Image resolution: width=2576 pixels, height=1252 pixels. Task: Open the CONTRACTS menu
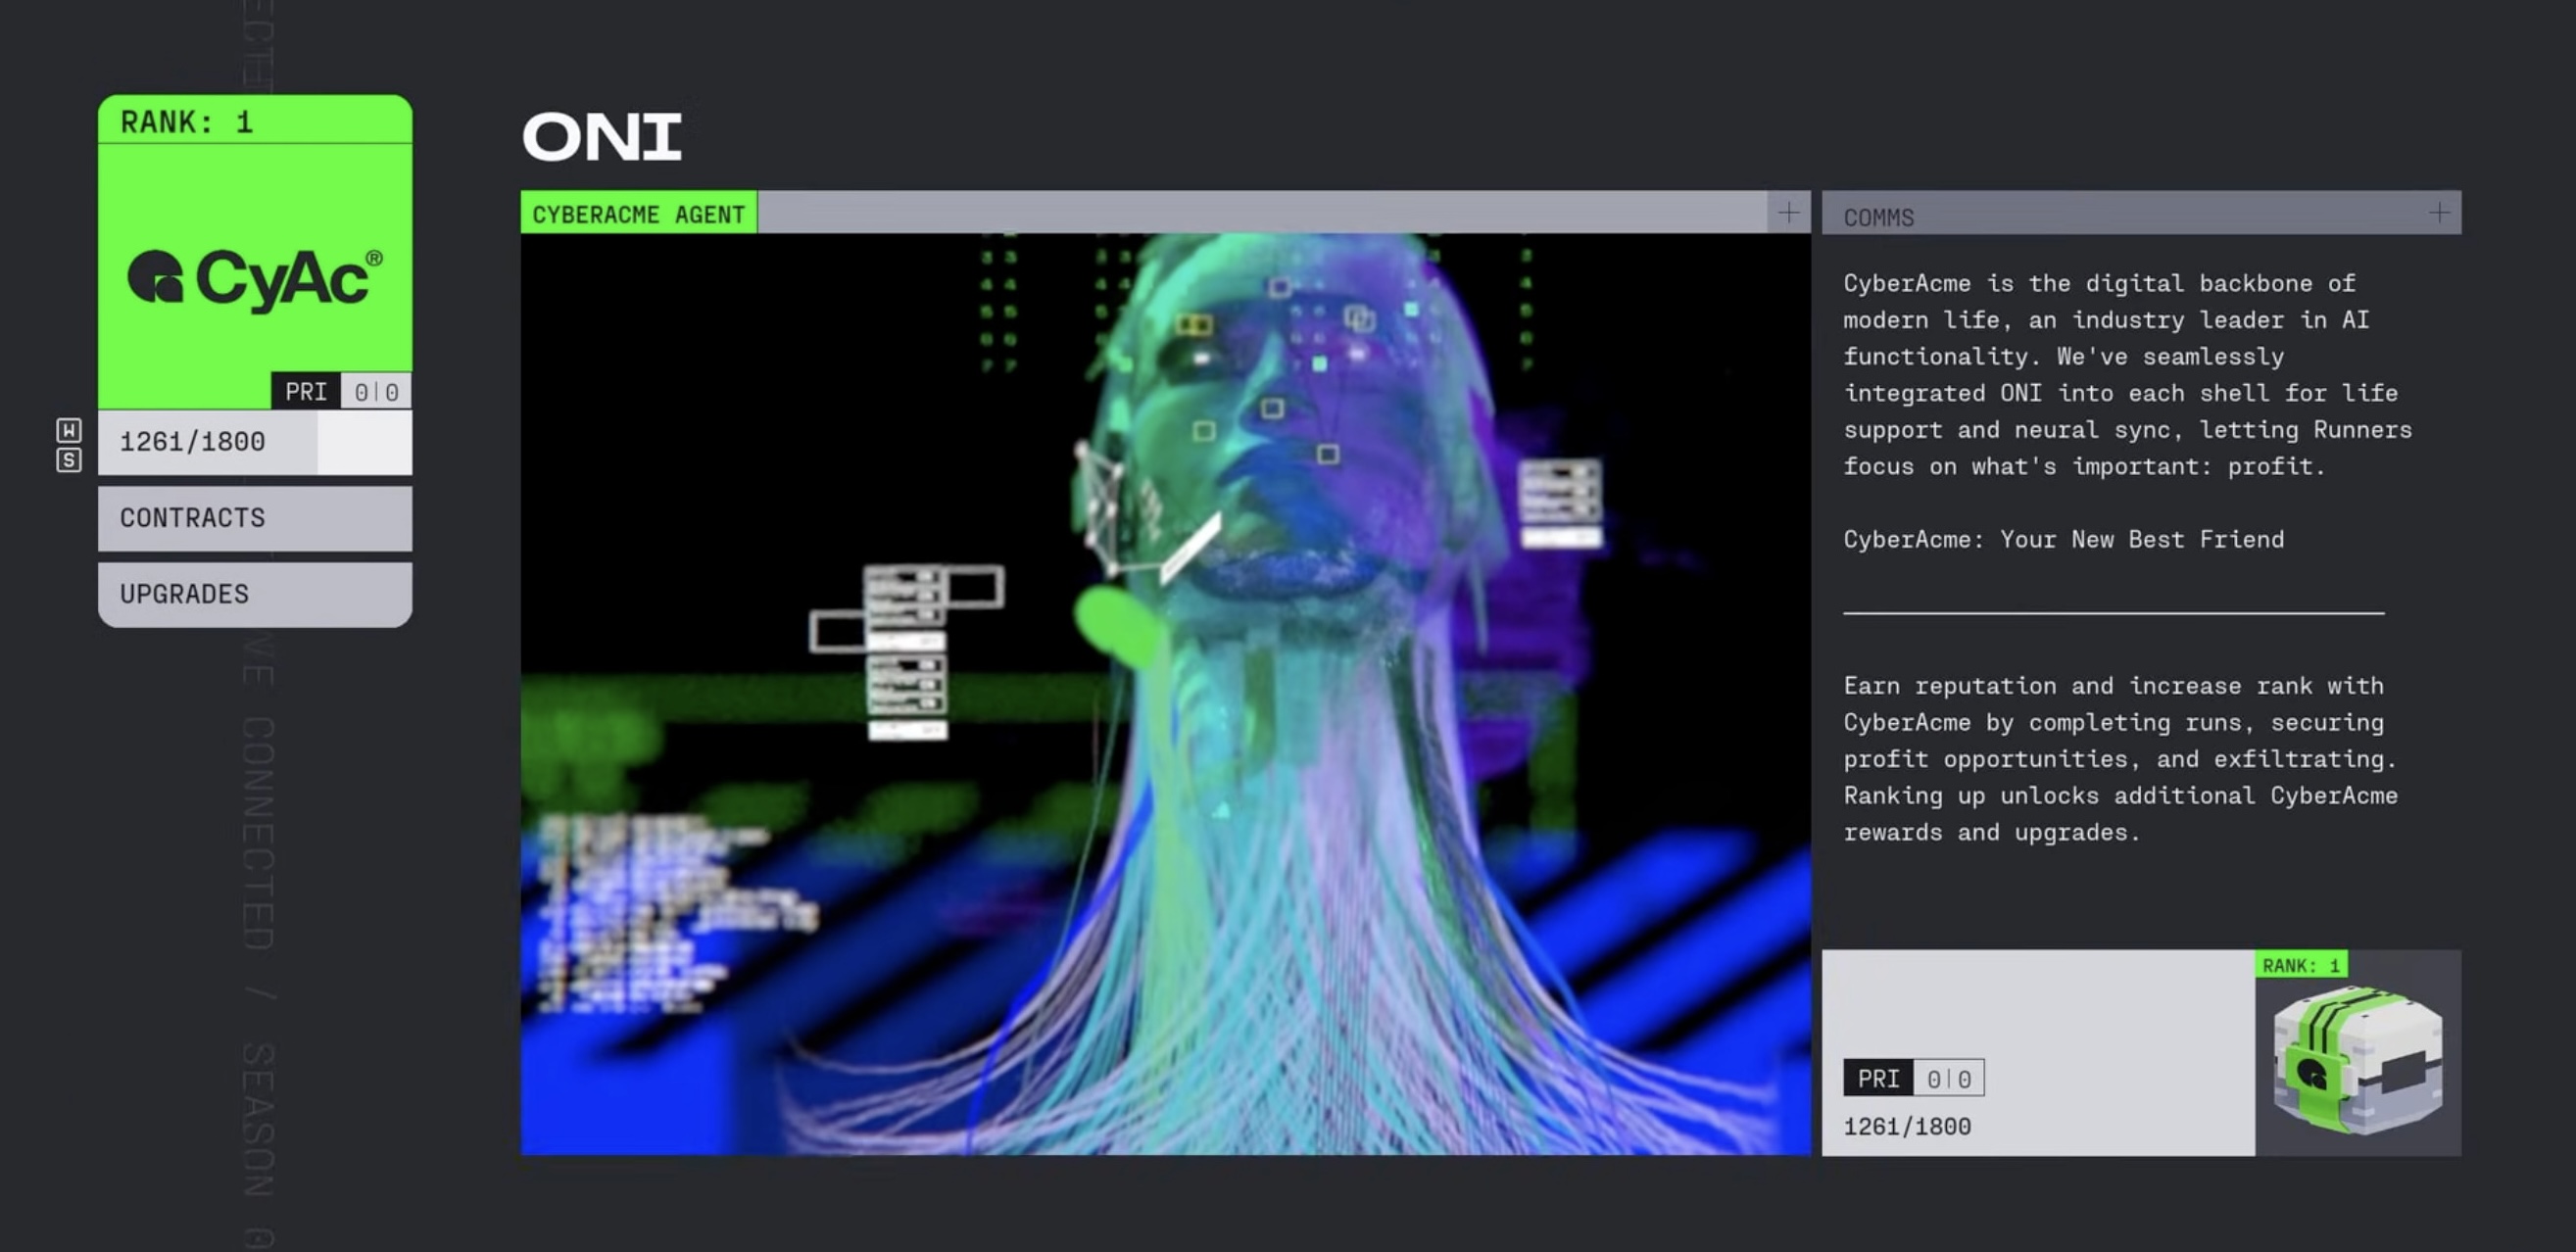[x=255, y=518]
